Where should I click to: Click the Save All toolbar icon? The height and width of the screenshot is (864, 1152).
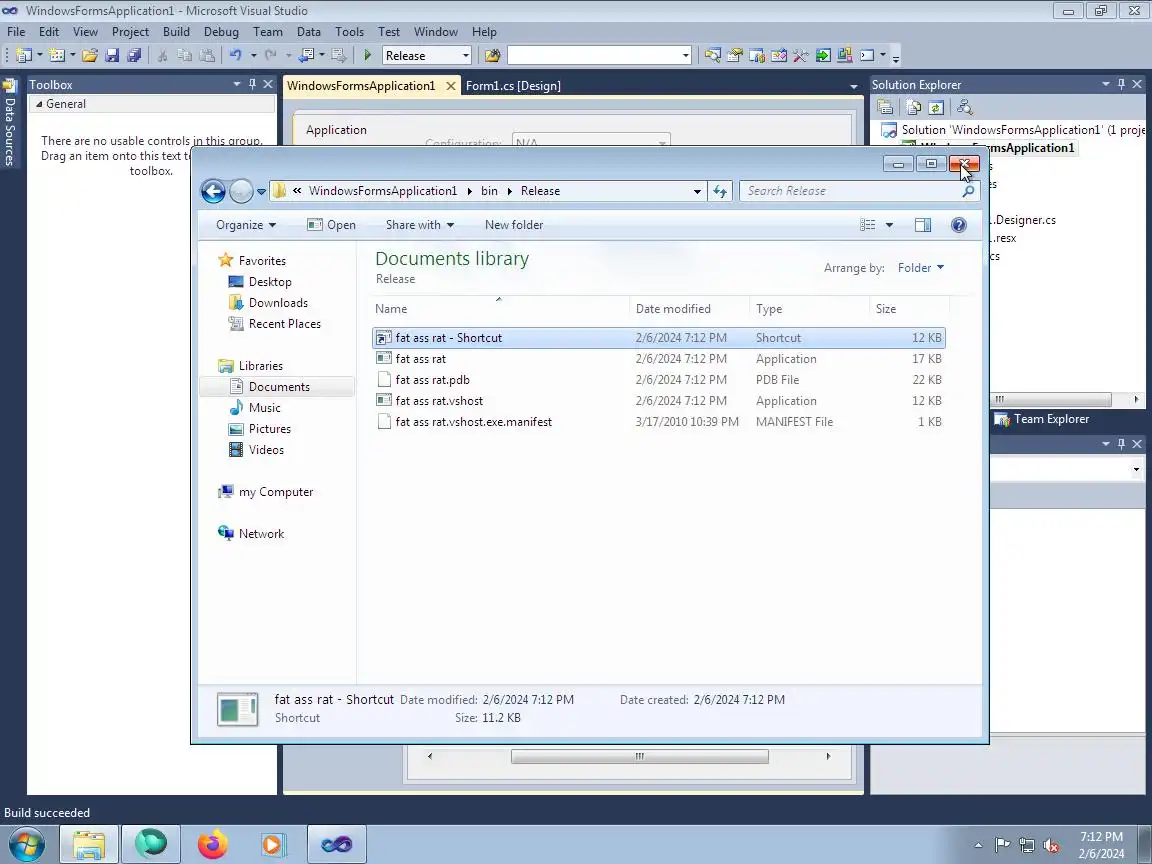pyautogui.click(x=134, y=55)
